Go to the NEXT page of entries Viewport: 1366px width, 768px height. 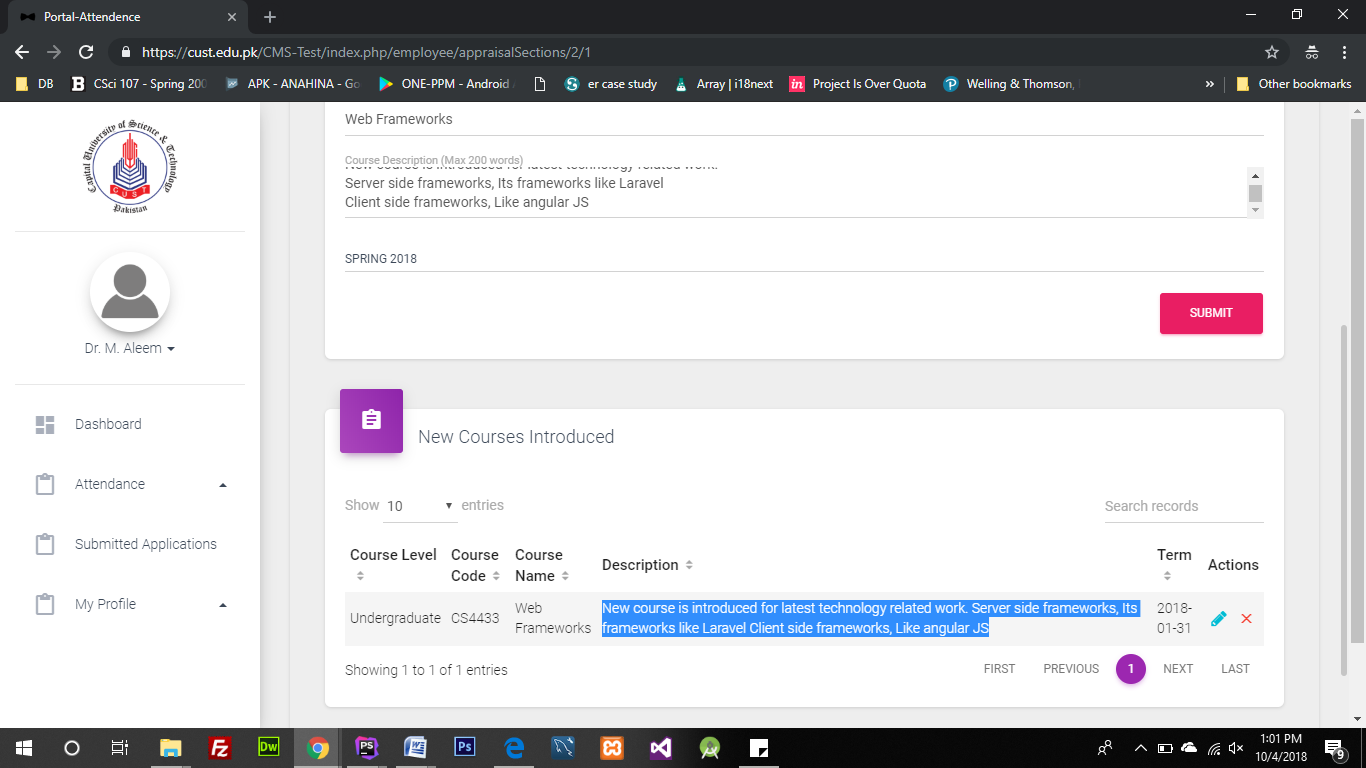click(x=1177, y=669)
